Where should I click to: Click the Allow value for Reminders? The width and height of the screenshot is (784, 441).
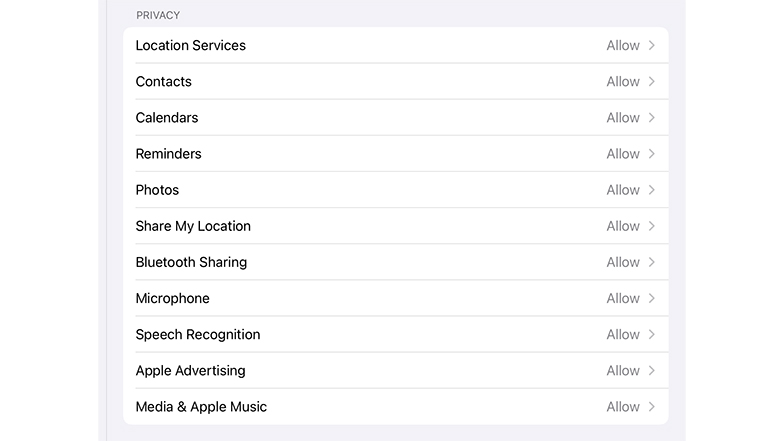point(623,153)
